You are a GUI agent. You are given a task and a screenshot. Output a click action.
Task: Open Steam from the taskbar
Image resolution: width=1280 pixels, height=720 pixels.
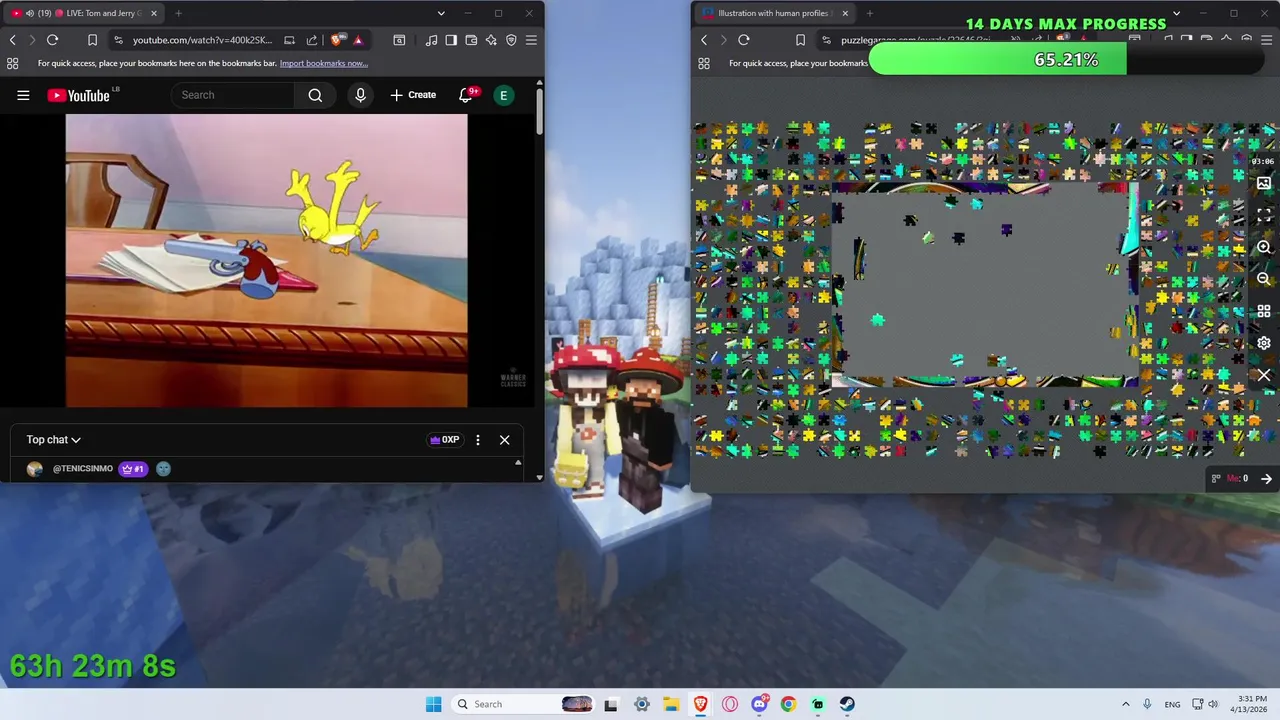pyautogui.click(x=847, y=704)
